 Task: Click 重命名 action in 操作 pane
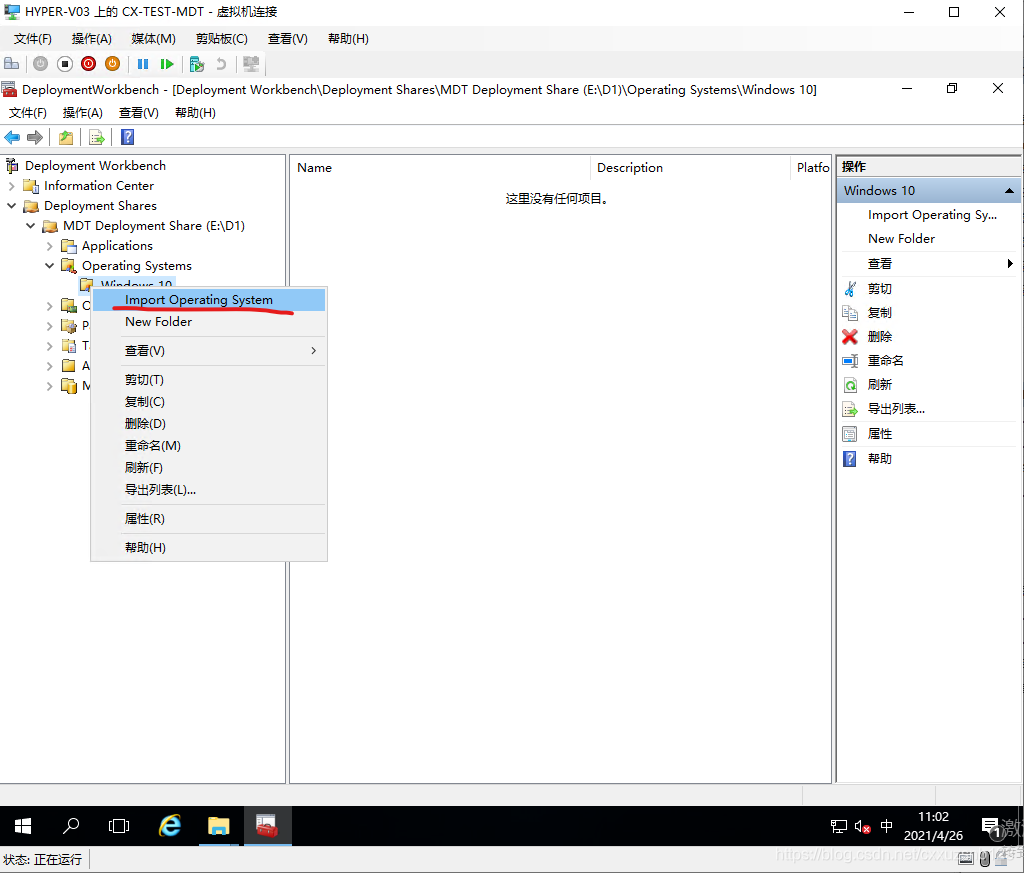pos(885,360)
